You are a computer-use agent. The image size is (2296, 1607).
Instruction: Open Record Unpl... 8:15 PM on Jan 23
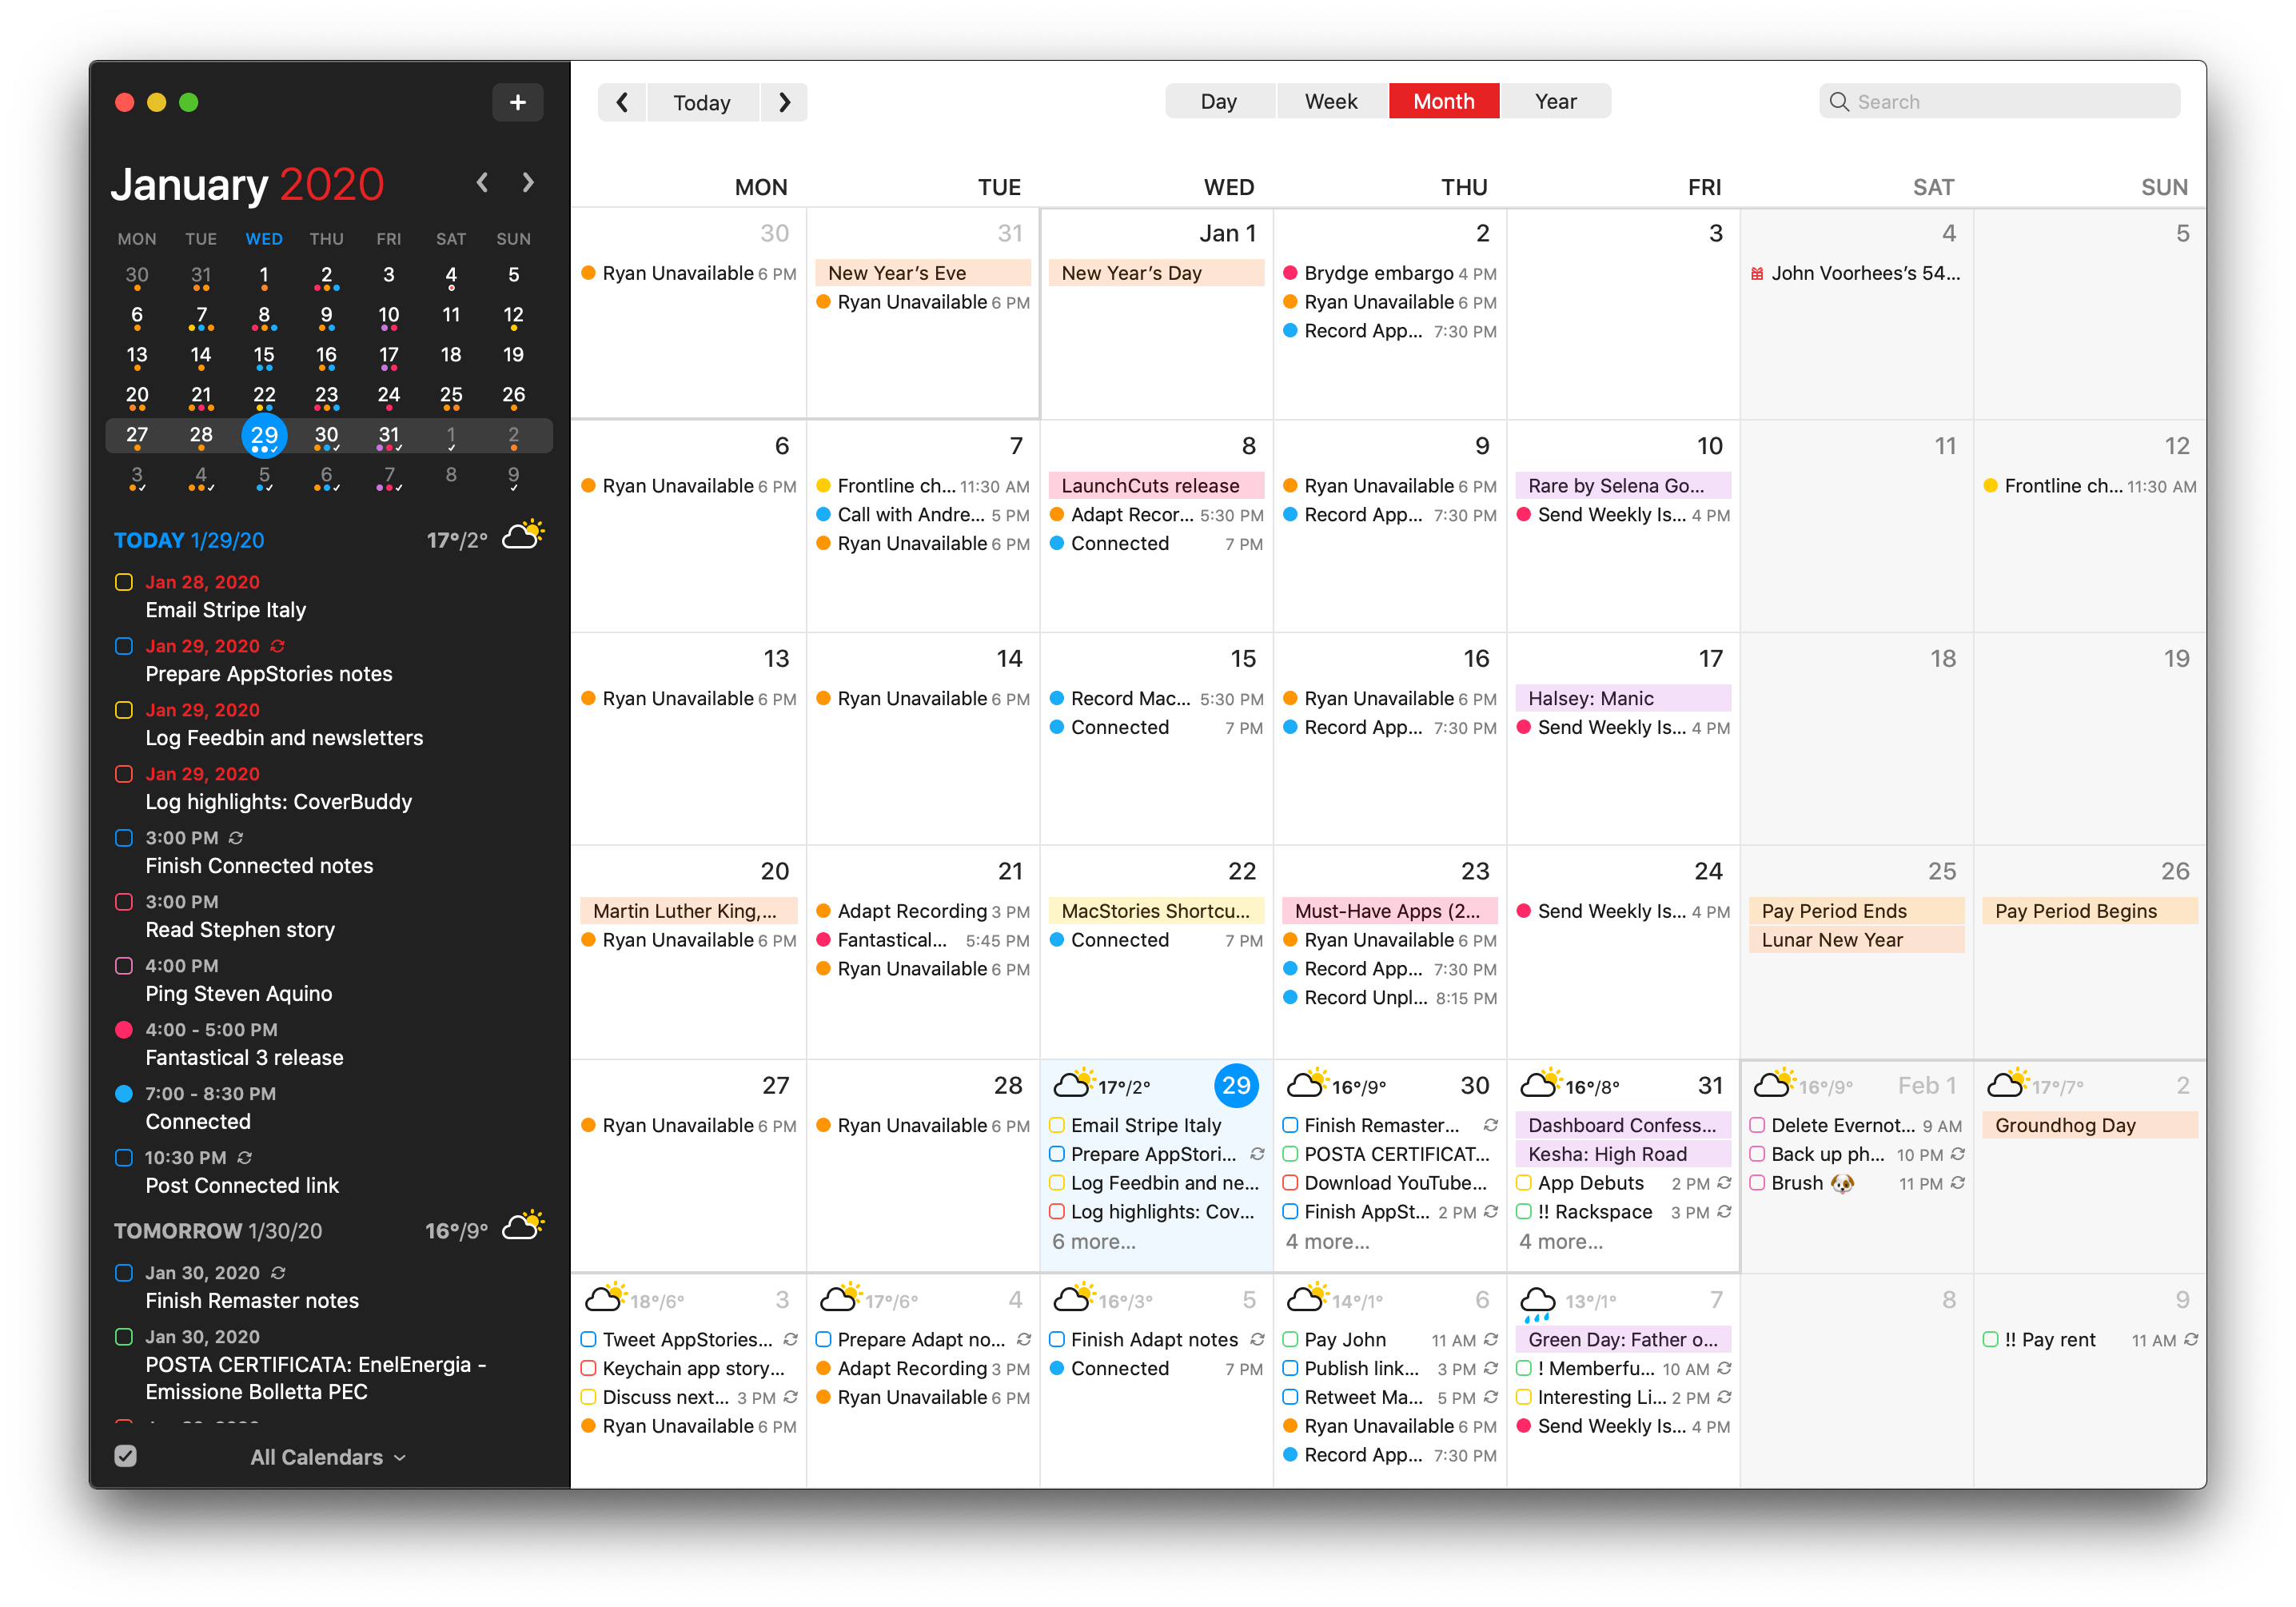pyautogui.click(x=1390, y=998)
